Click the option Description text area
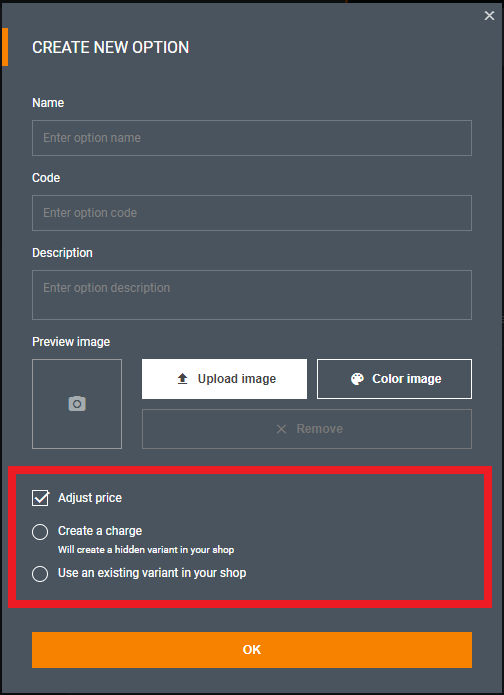The height and width of the screenshot is (695, 504). [252, 295]
